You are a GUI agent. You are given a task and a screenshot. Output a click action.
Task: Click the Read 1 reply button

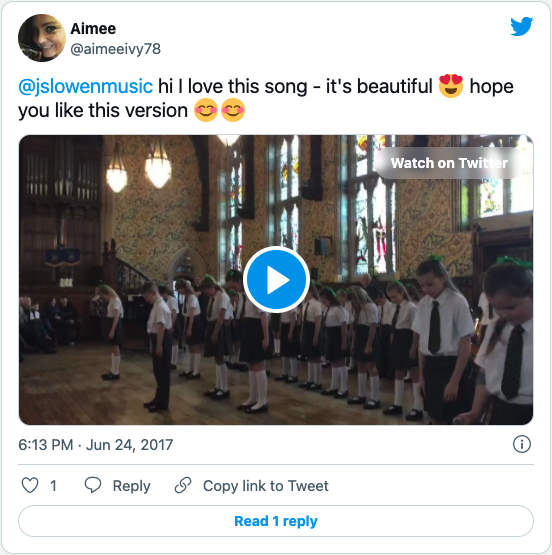coord(276,521)
